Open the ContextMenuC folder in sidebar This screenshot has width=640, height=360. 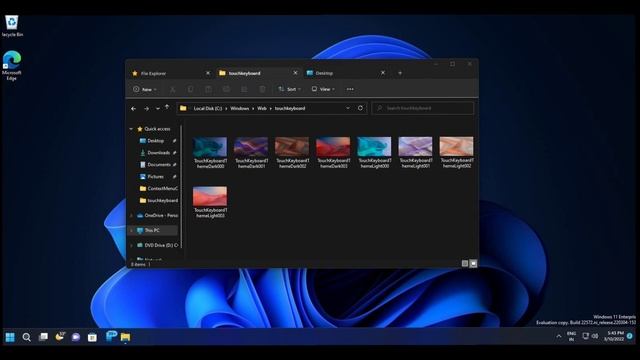coord(159,189)
